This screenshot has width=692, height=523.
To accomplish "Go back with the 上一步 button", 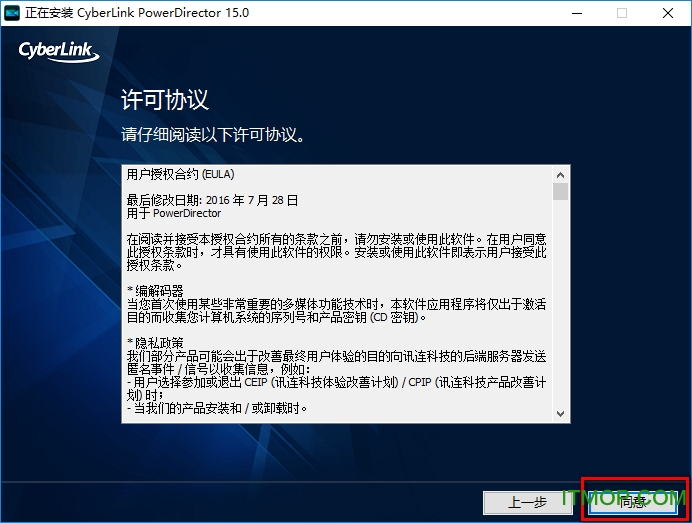I will 527,502.
